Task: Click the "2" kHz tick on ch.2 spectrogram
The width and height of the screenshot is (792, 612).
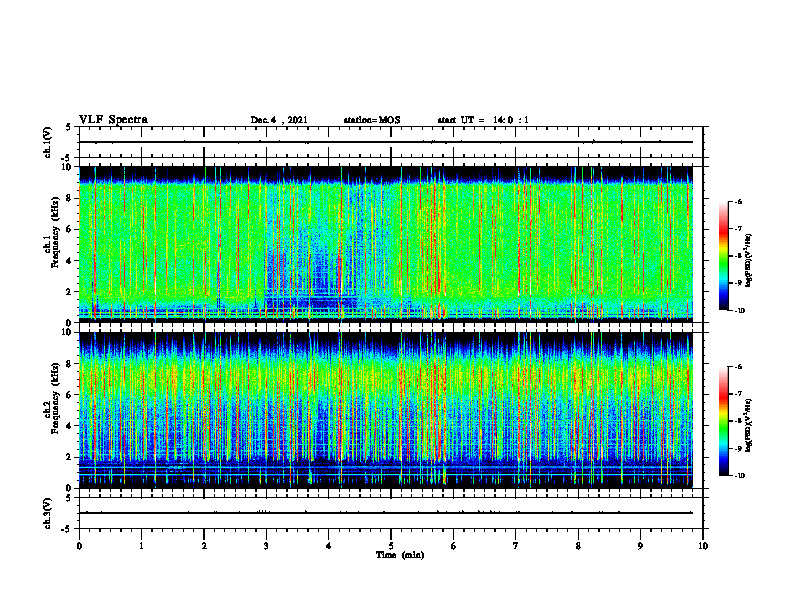Action: click(70, 457)
